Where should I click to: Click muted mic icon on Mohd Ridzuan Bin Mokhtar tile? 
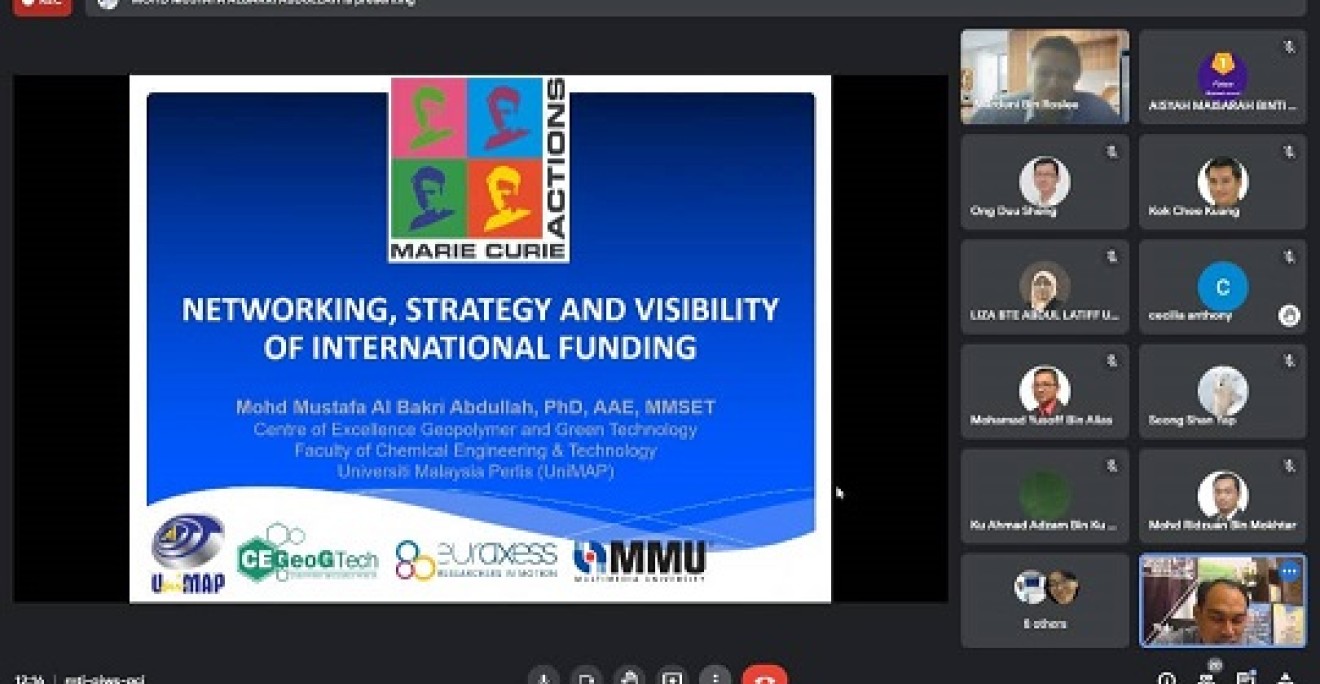[1289, 466]
